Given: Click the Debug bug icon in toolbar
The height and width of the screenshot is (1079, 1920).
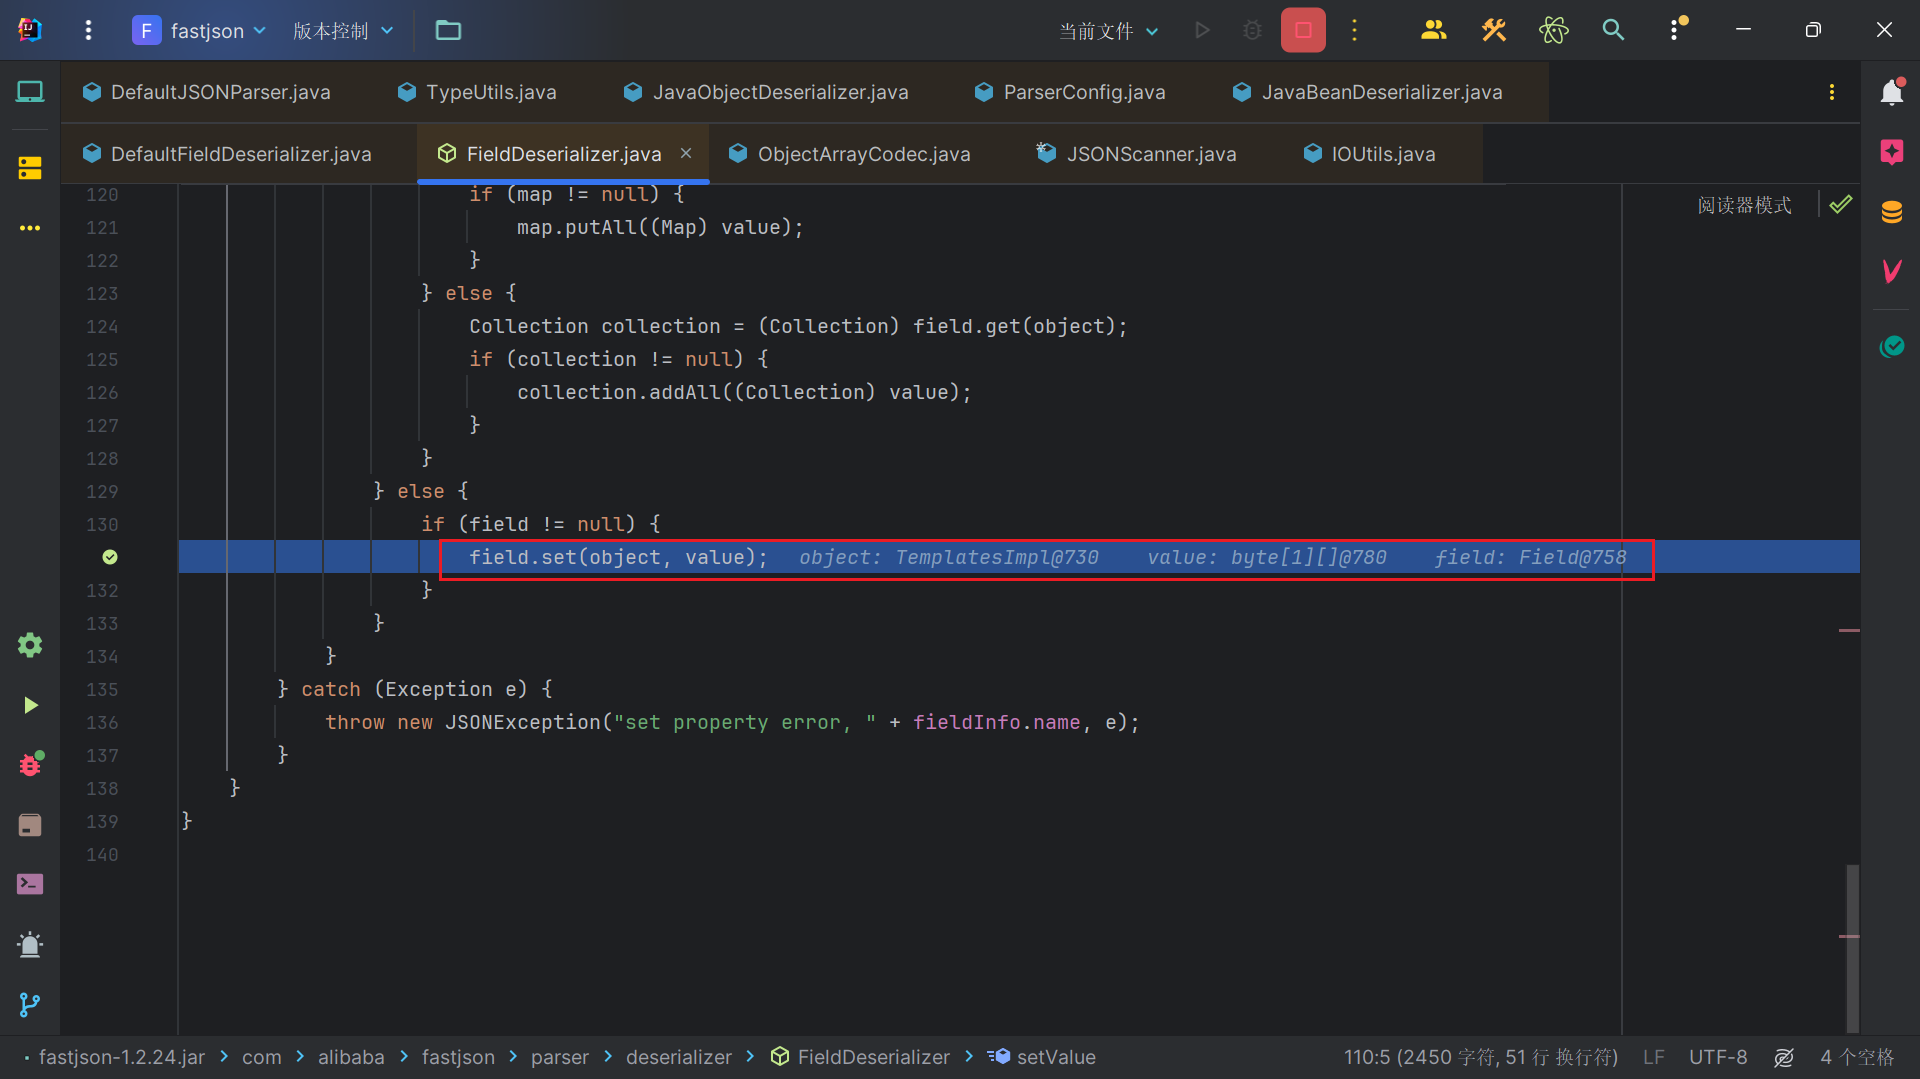Looking at the screenshot, I should click(x=1252, y=30).
